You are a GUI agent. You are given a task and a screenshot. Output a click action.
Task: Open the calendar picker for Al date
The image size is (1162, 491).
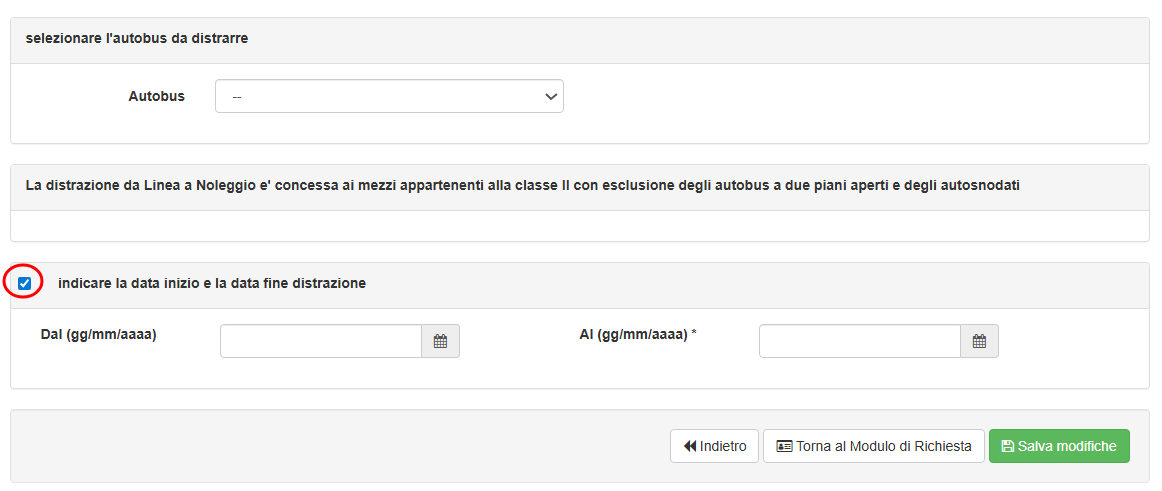point(979,341)
